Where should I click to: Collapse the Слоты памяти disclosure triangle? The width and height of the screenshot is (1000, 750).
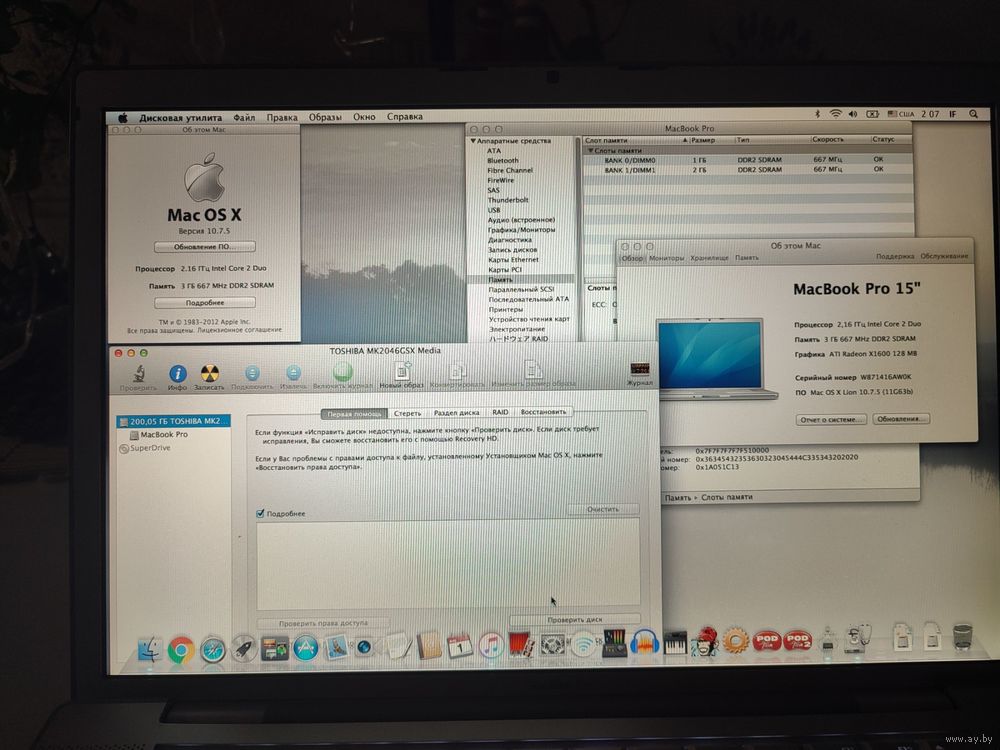click(589, 150)
